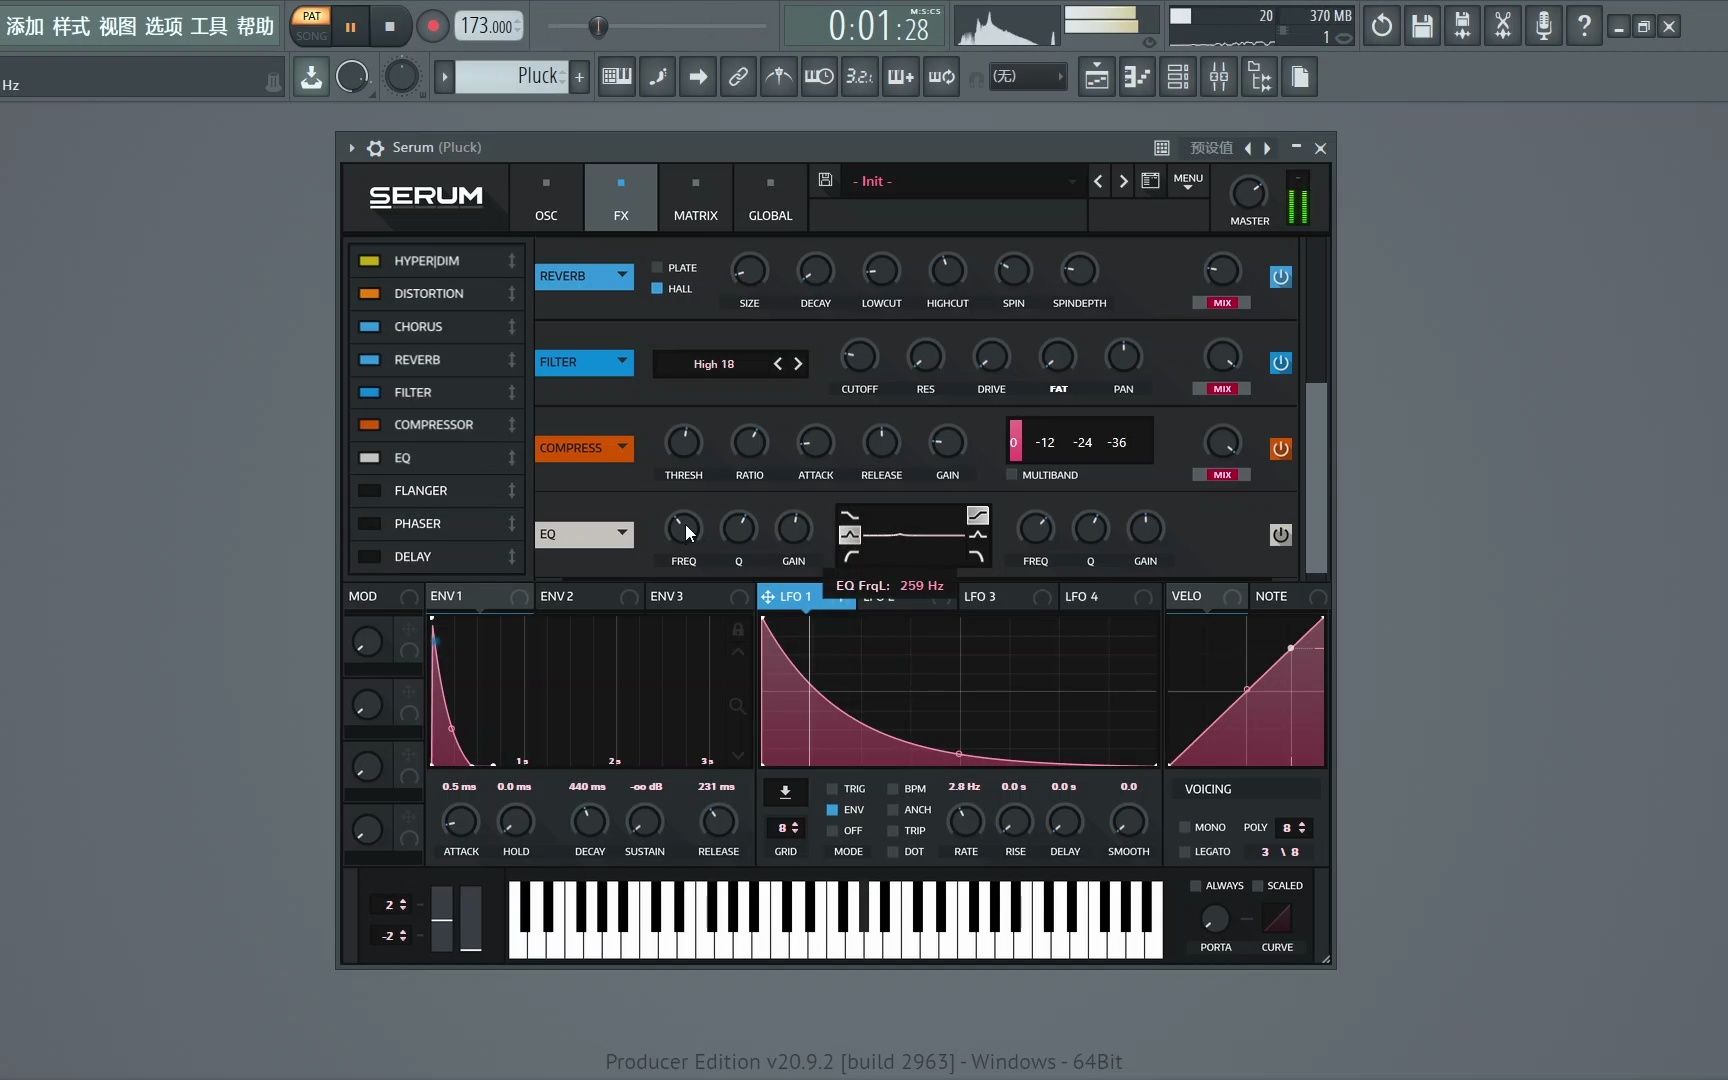Expand the Serum plugin window menu arrow
Screen dimensions: 1728x1080
[x=352, y=148]
